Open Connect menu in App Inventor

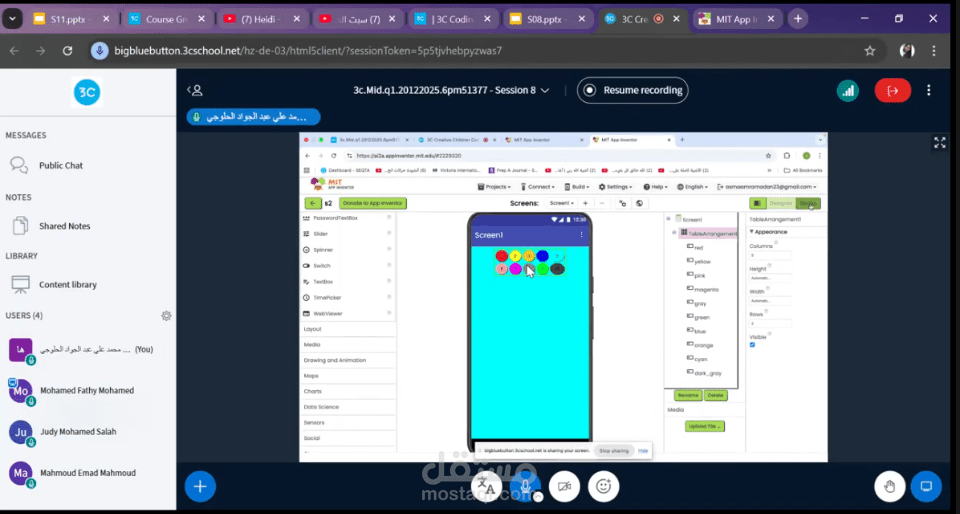coord(538,187)
